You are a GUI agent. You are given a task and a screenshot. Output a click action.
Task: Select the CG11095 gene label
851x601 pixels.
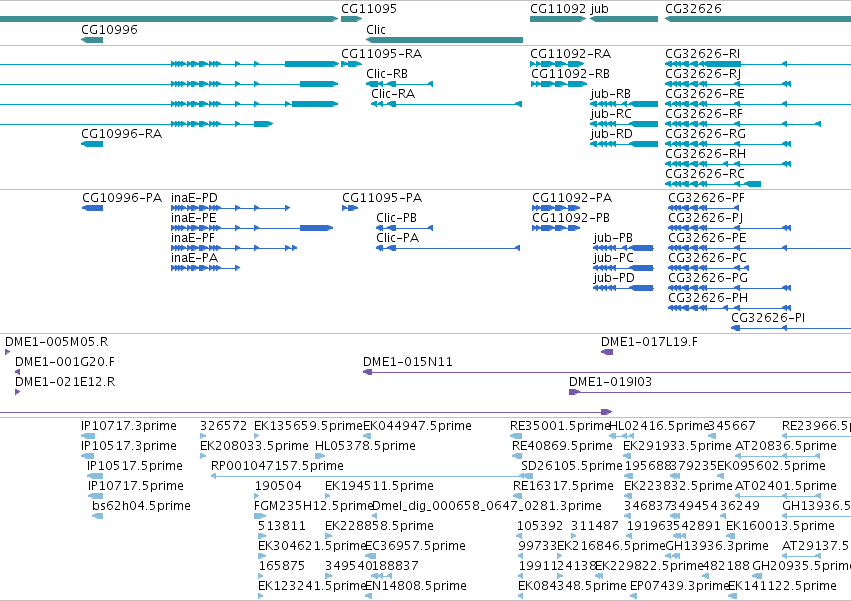point(369,9)
